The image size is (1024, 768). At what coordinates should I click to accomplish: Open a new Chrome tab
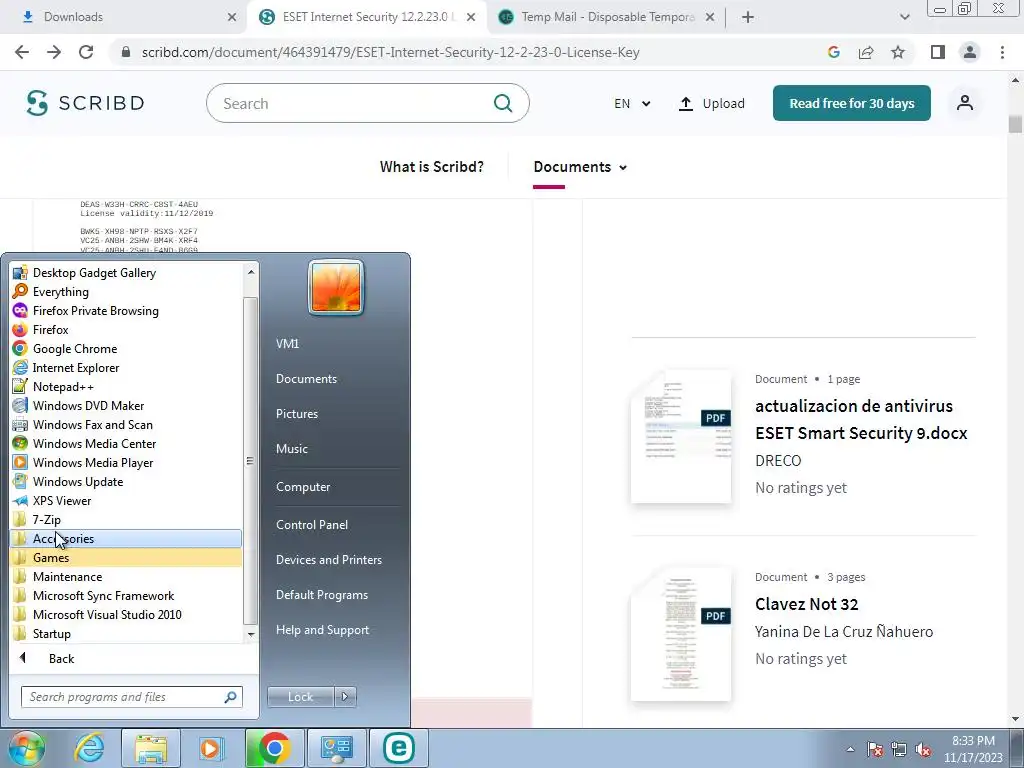coord(748,17)
